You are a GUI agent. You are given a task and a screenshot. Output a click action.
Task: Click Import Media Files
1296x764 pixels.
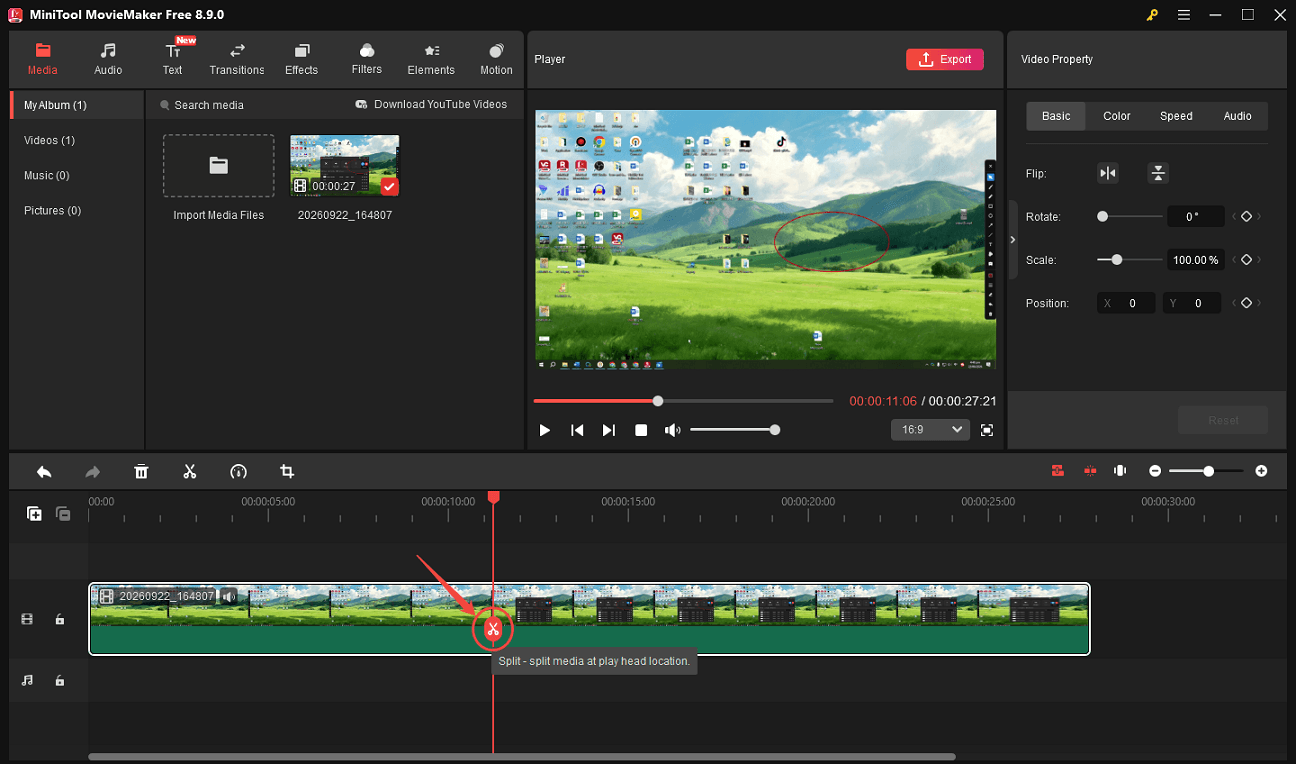[x=219, y=166]
